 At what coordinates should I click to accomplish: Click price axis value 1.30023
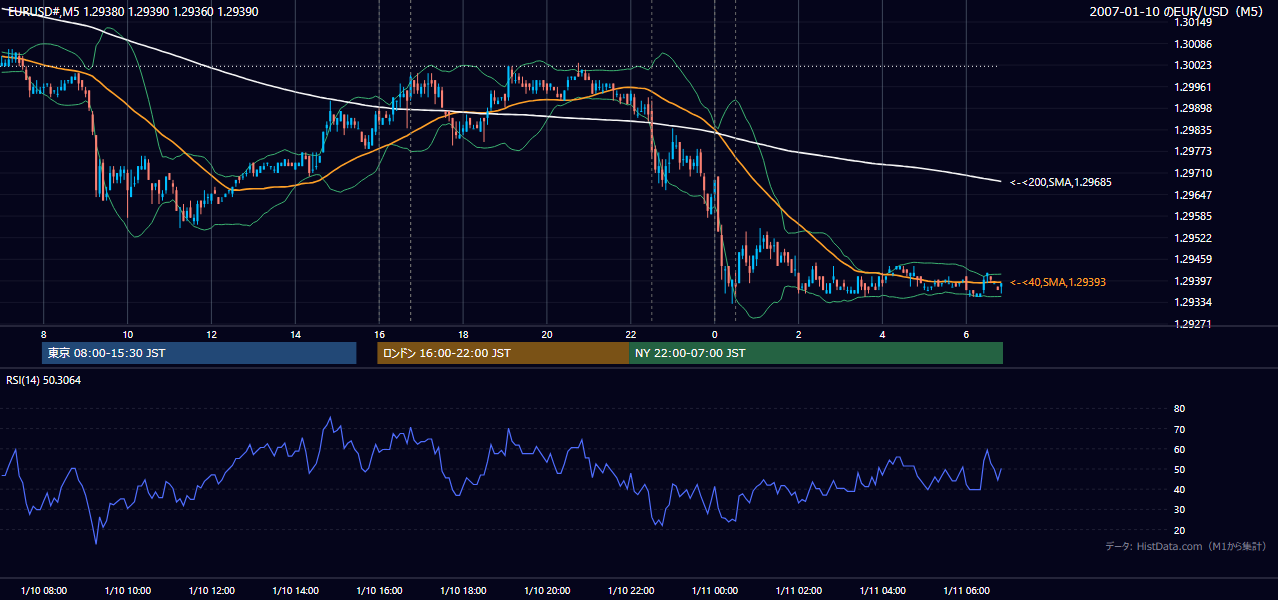1195,65
